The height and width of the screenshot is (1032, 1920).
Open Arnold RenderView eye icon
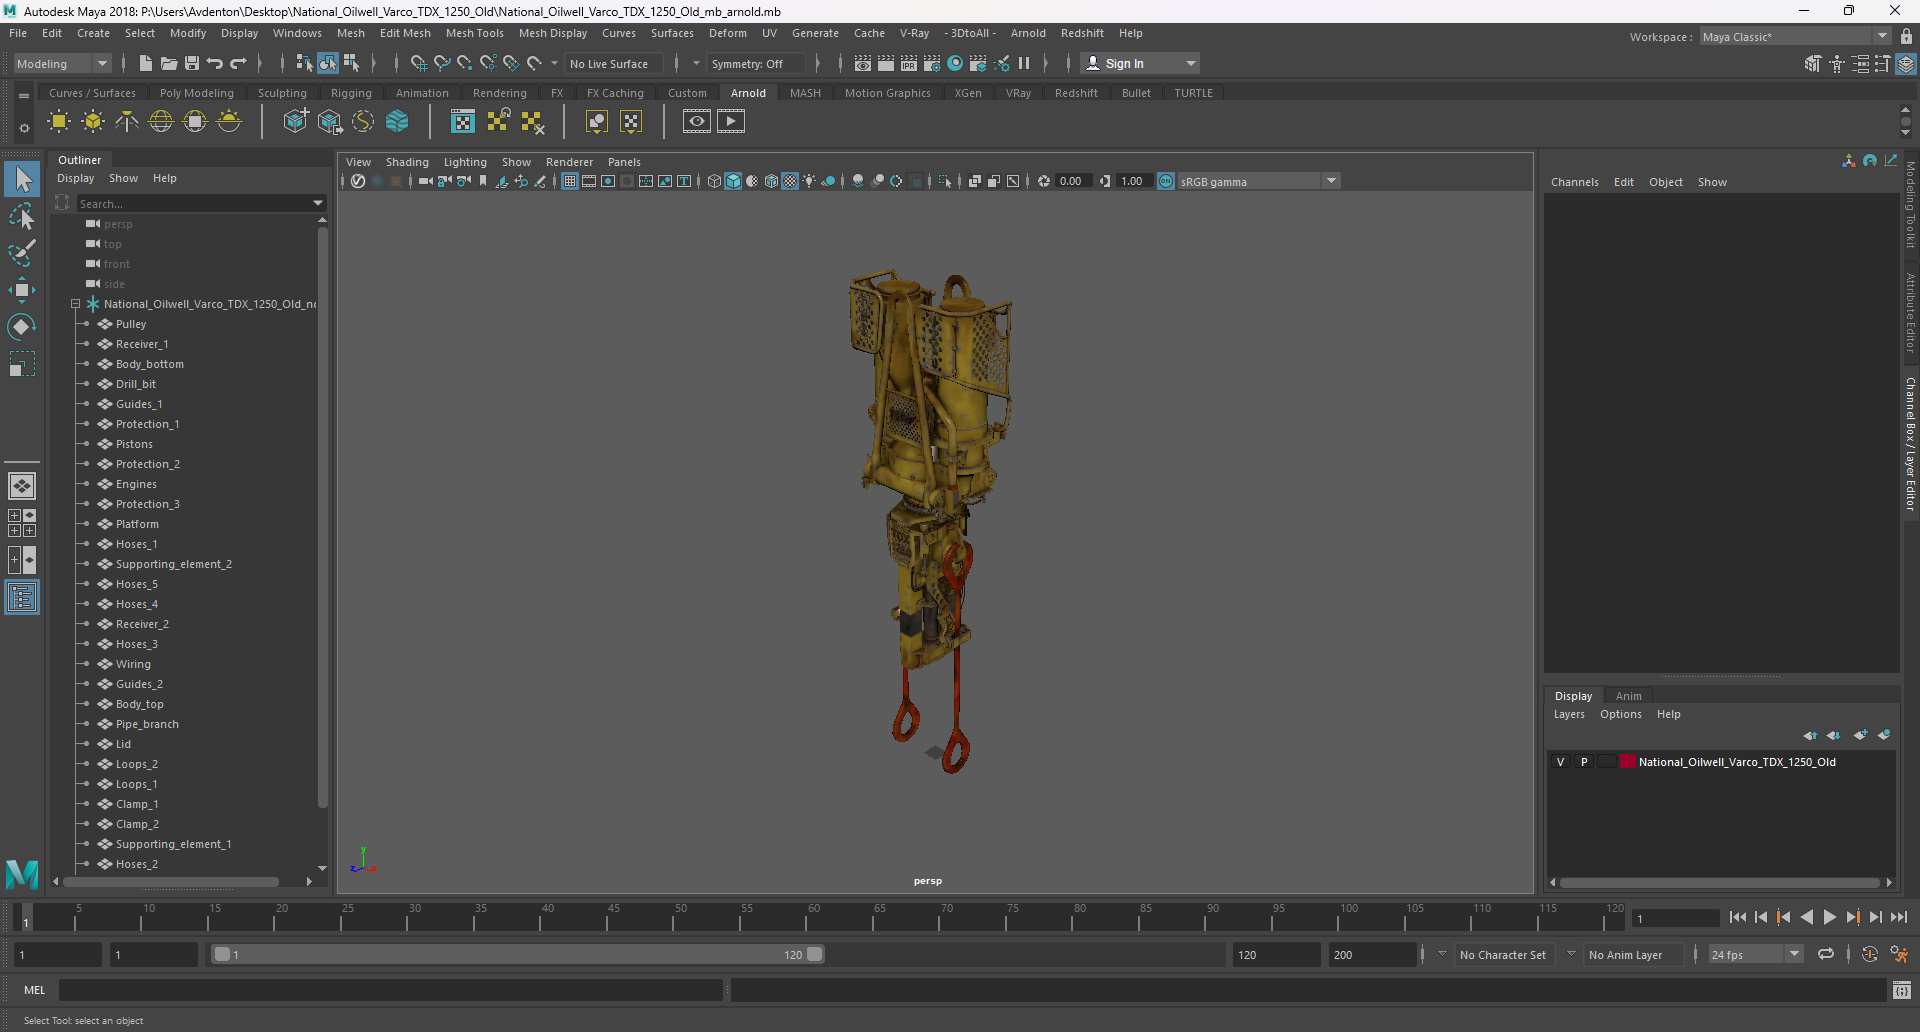(697, 122)
